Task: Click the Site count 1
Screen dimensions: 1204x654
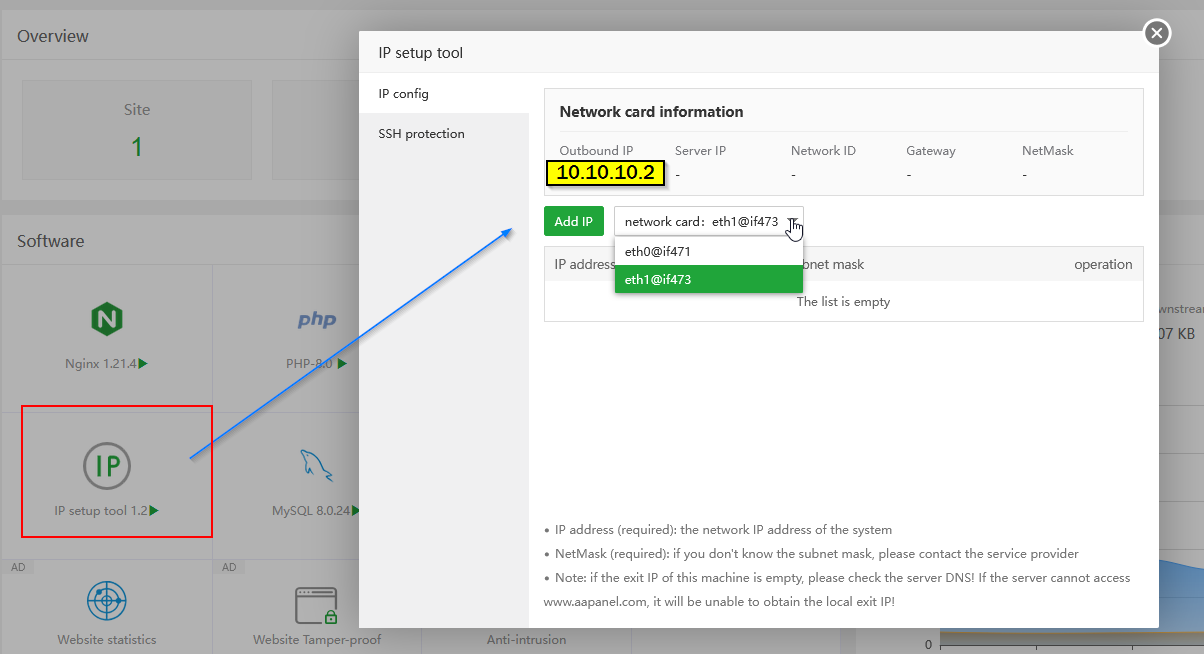Action: [x=137, y=148]
